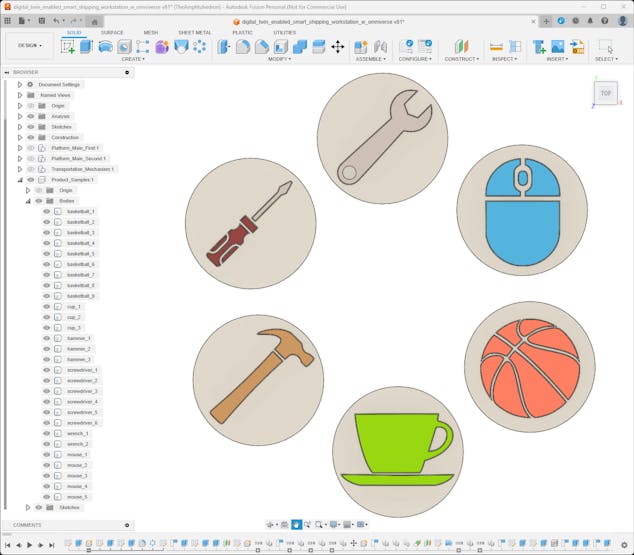Click the Measure icon above Inspect
The image size is (634, 555).
coord(496,46)
